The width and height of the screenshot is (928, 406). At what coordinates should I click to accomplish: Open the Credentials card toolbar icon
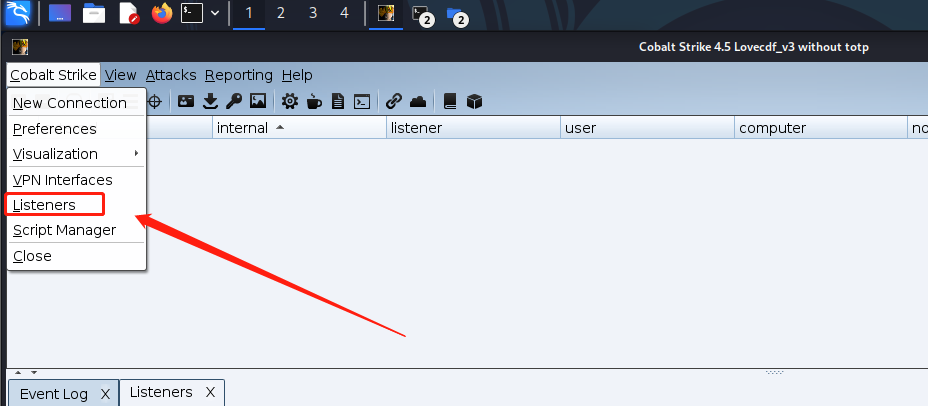186,101
